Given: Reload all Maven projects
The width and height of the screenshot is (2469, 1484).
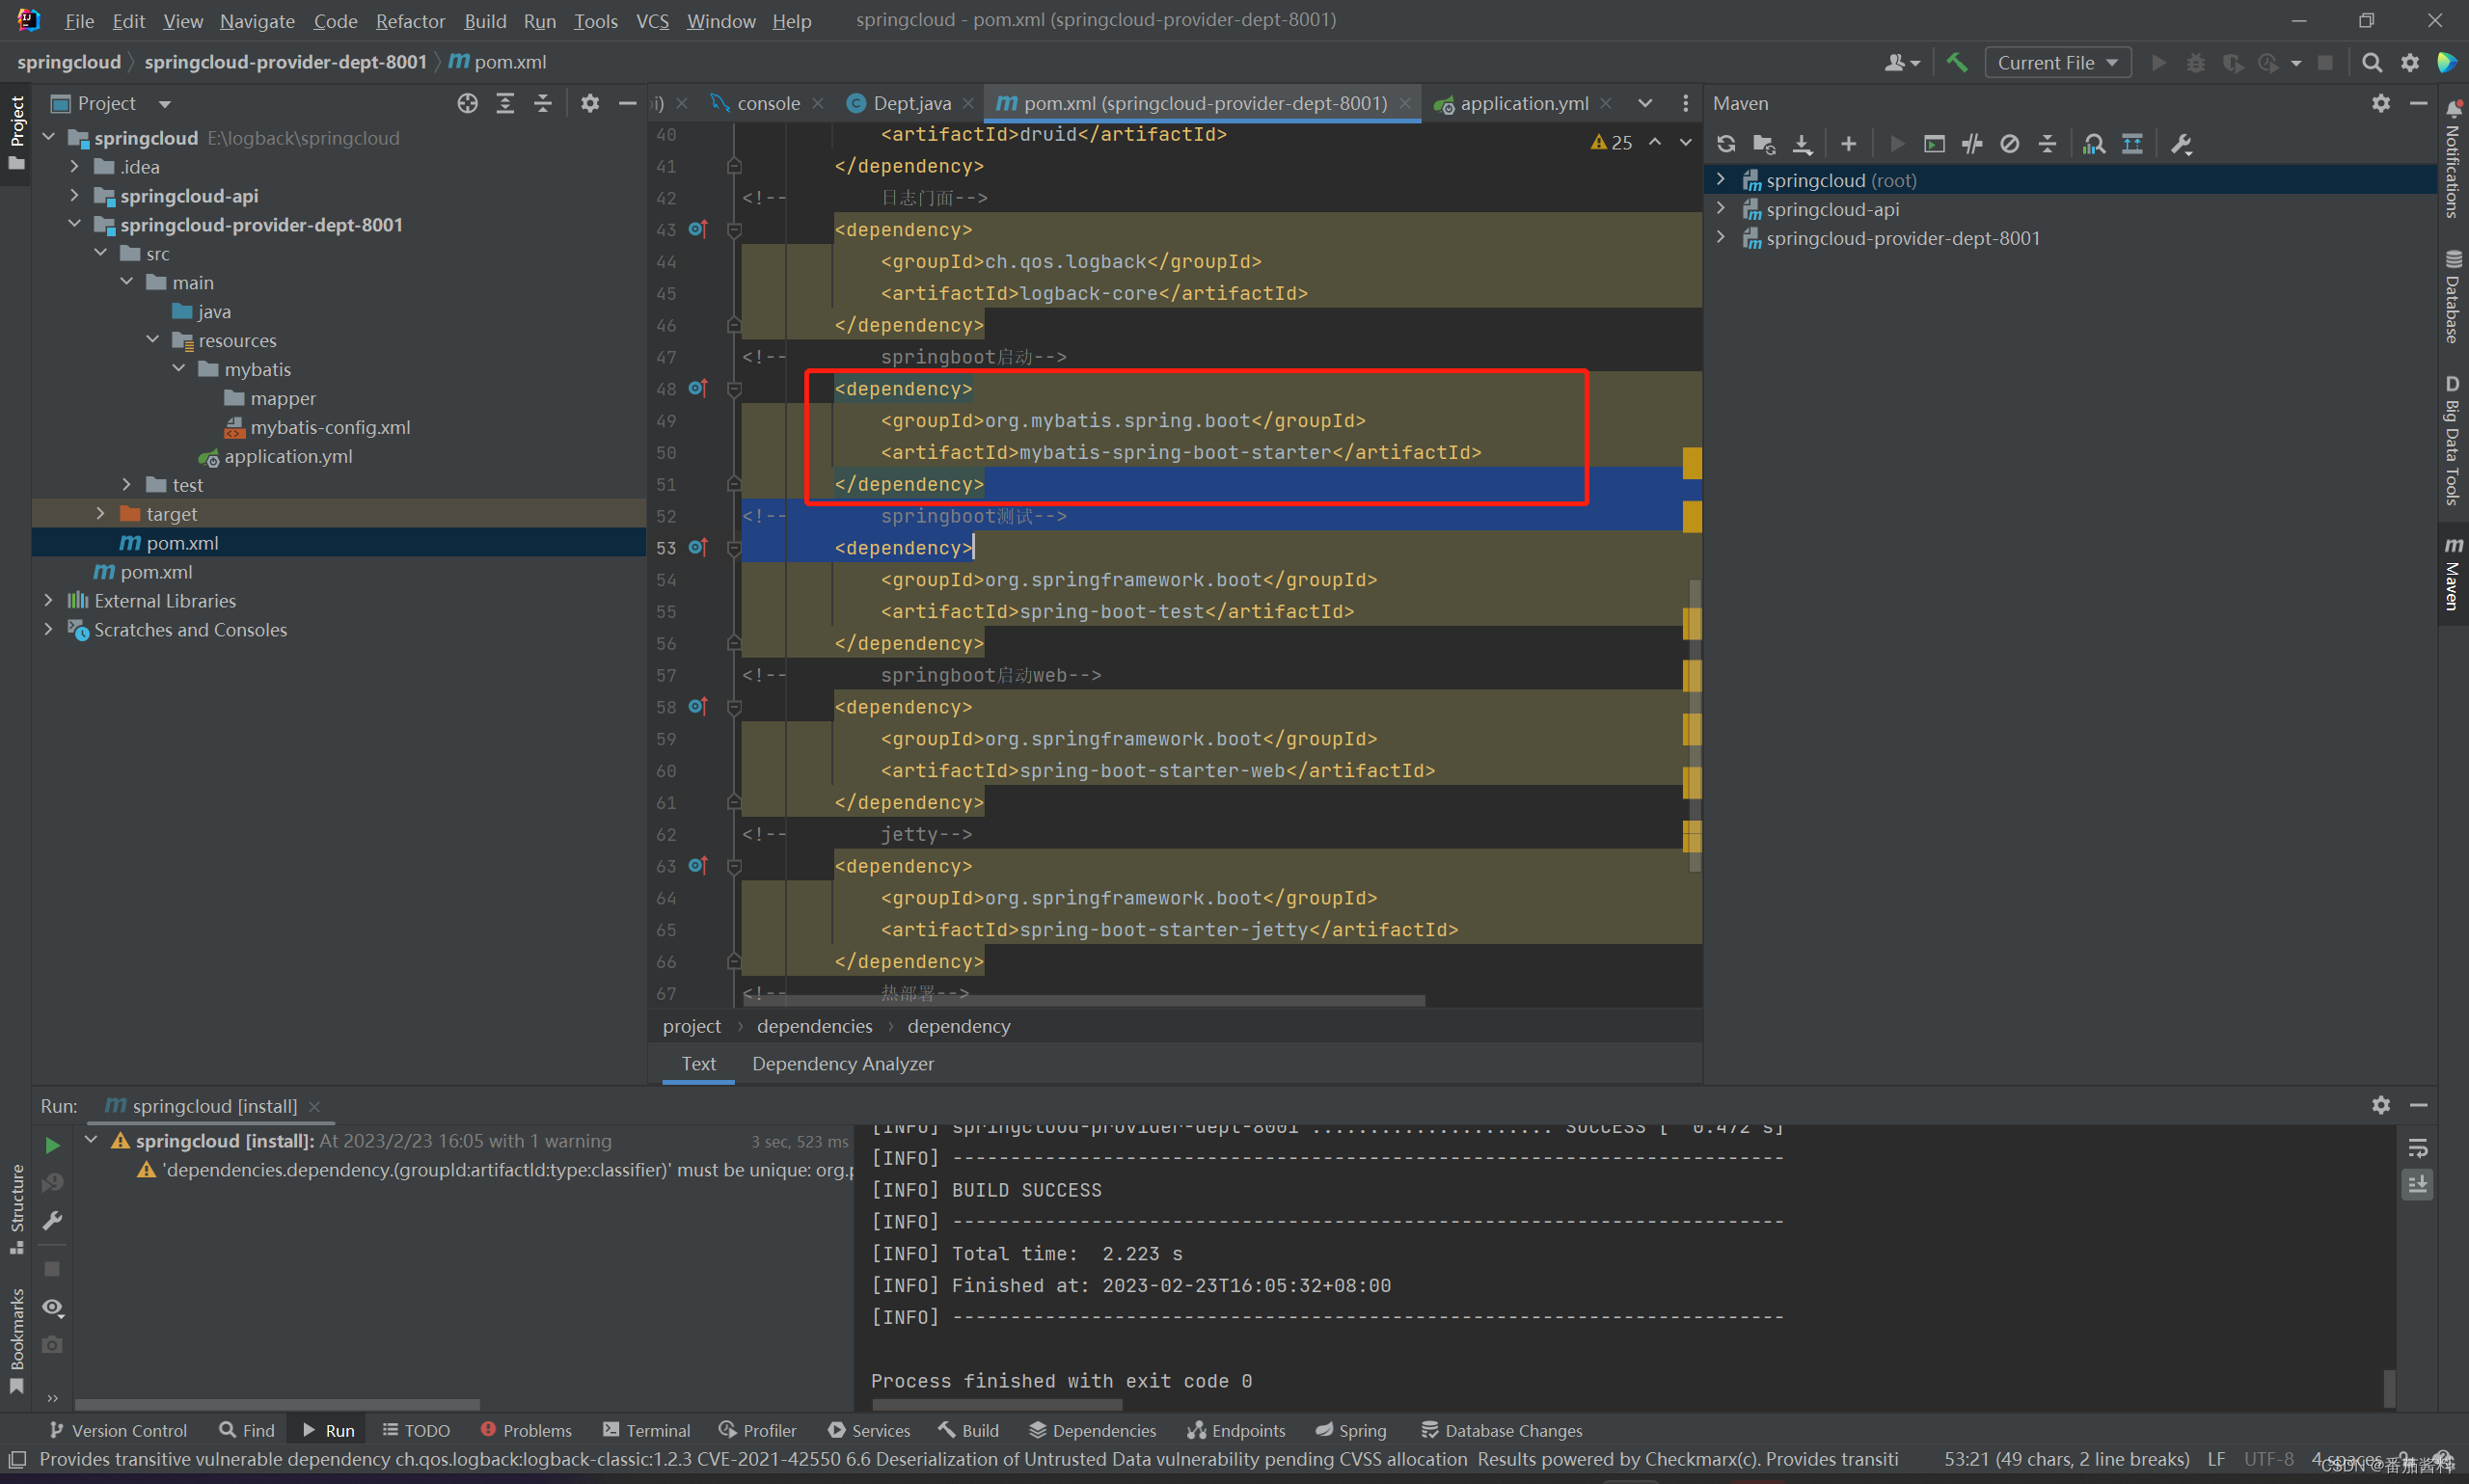Looking at the screenshot, I should click(x=1726, y=144).
